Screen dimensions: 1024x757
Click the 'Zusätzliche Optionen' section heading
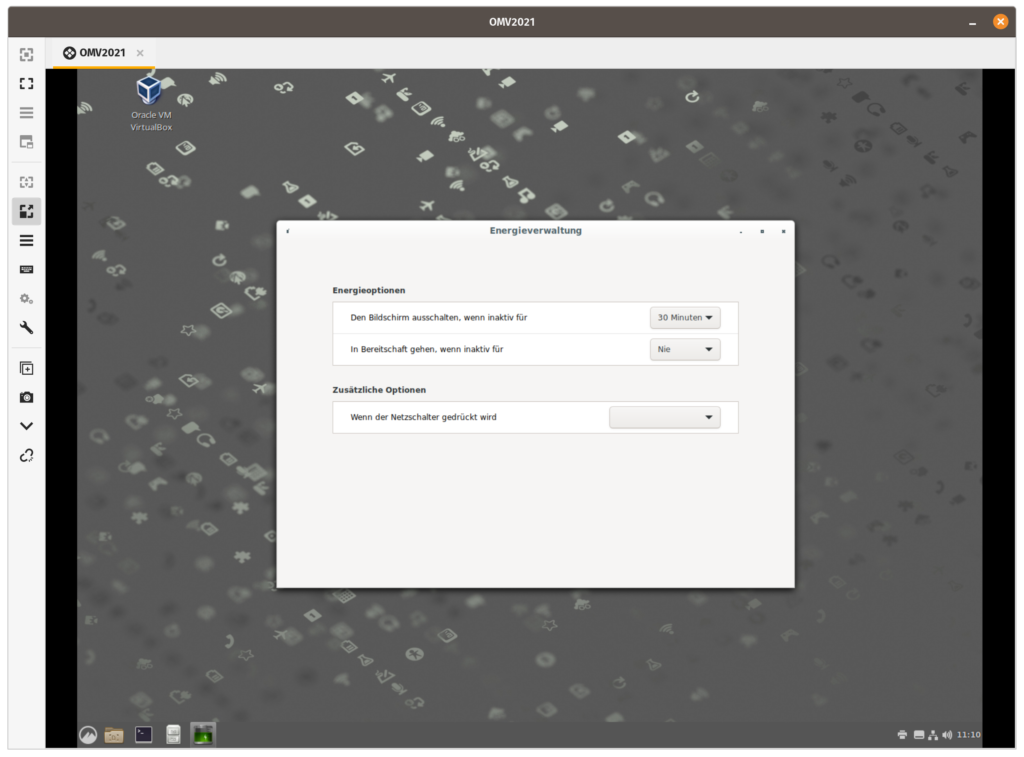click(379, 390)
